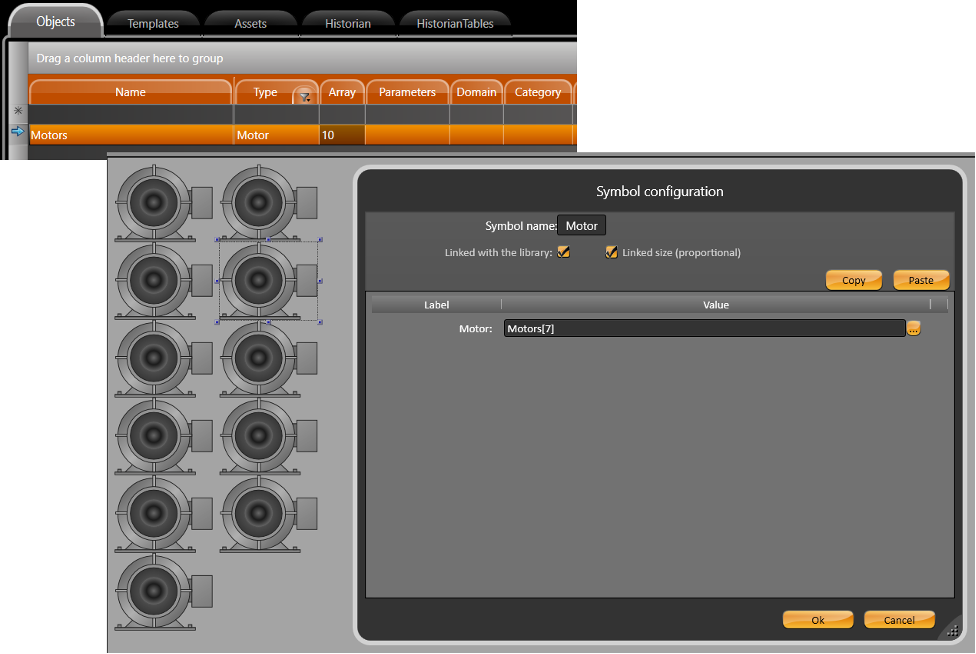Sort by the Name column header

coord(130,92)
